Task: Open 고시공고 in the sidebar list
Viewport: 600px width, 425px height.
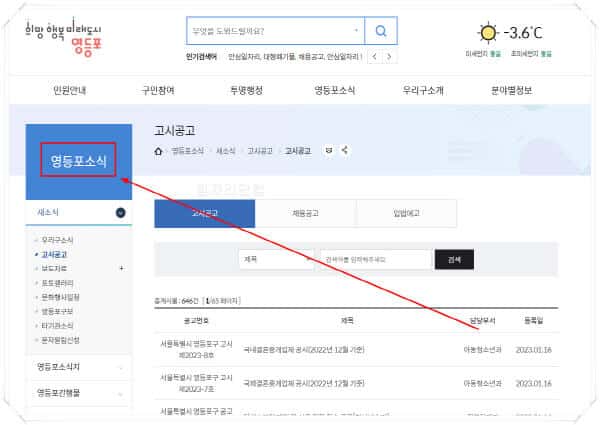Action: click(x=54, y=254)
